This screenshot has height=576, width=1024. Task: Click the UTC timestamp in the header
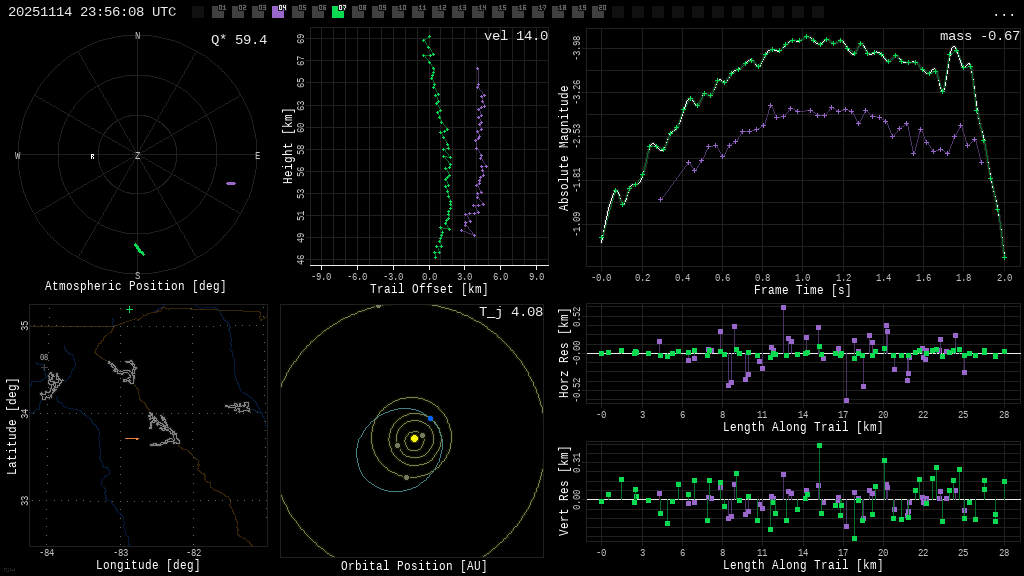point(92,12)
